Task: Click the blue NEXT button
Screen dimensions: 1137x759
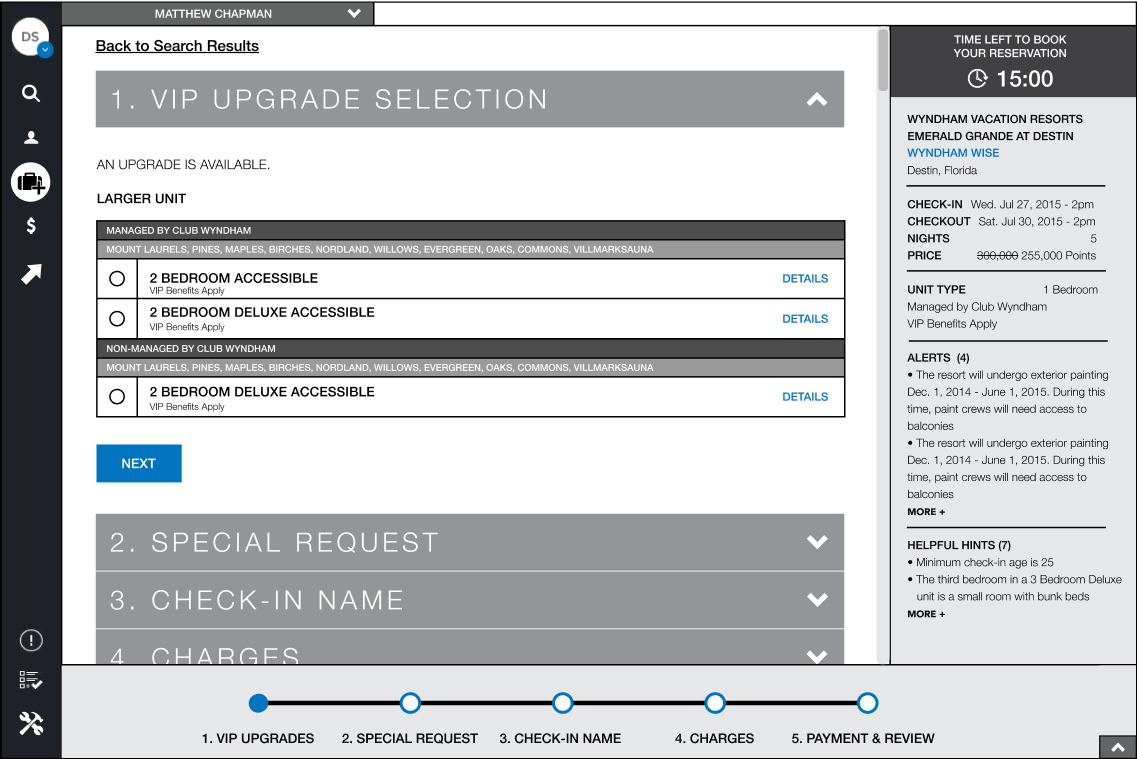Action: 139,464
